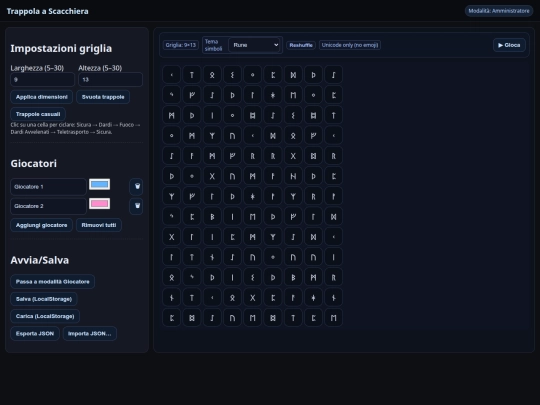Load with Carica (LocalStorage)

click(x=45, y=316)
